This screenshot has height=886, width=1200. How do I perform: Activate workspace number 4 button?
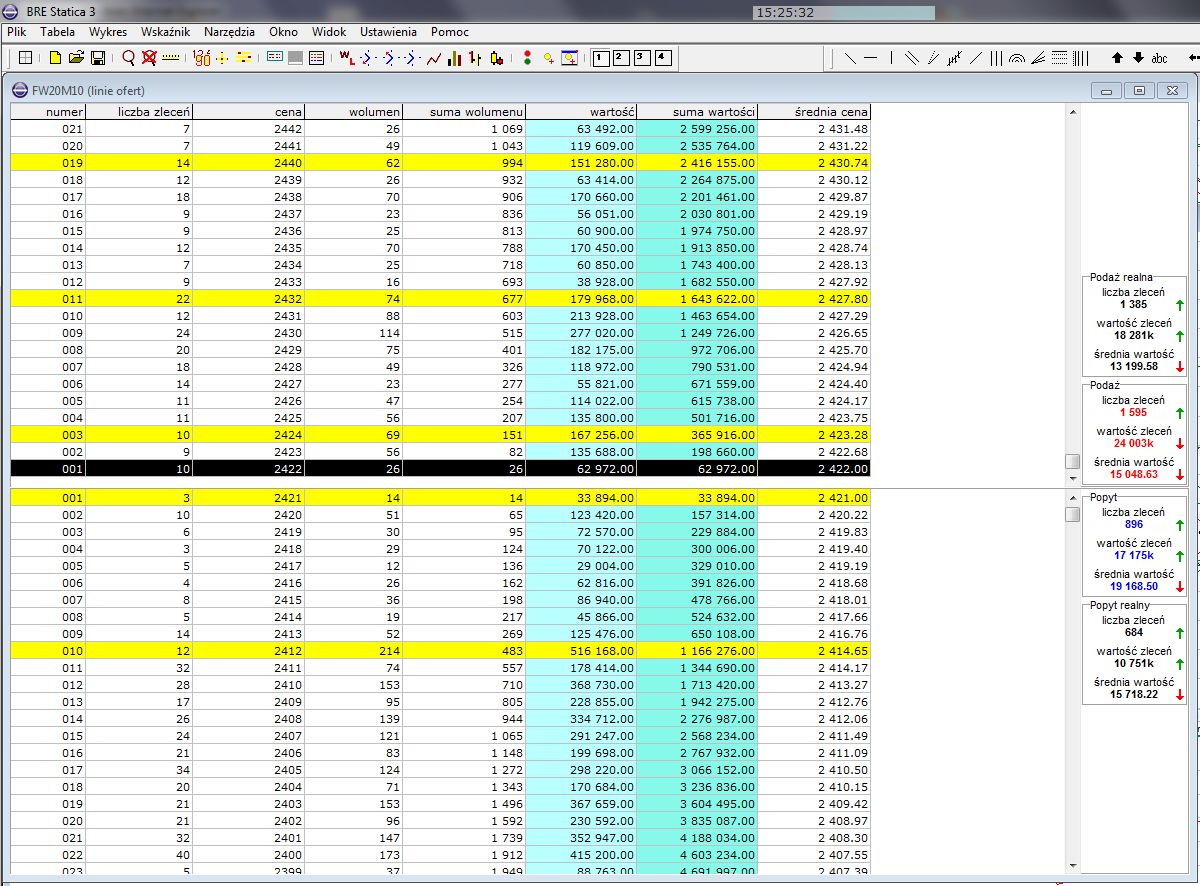(x=663, y=58)
